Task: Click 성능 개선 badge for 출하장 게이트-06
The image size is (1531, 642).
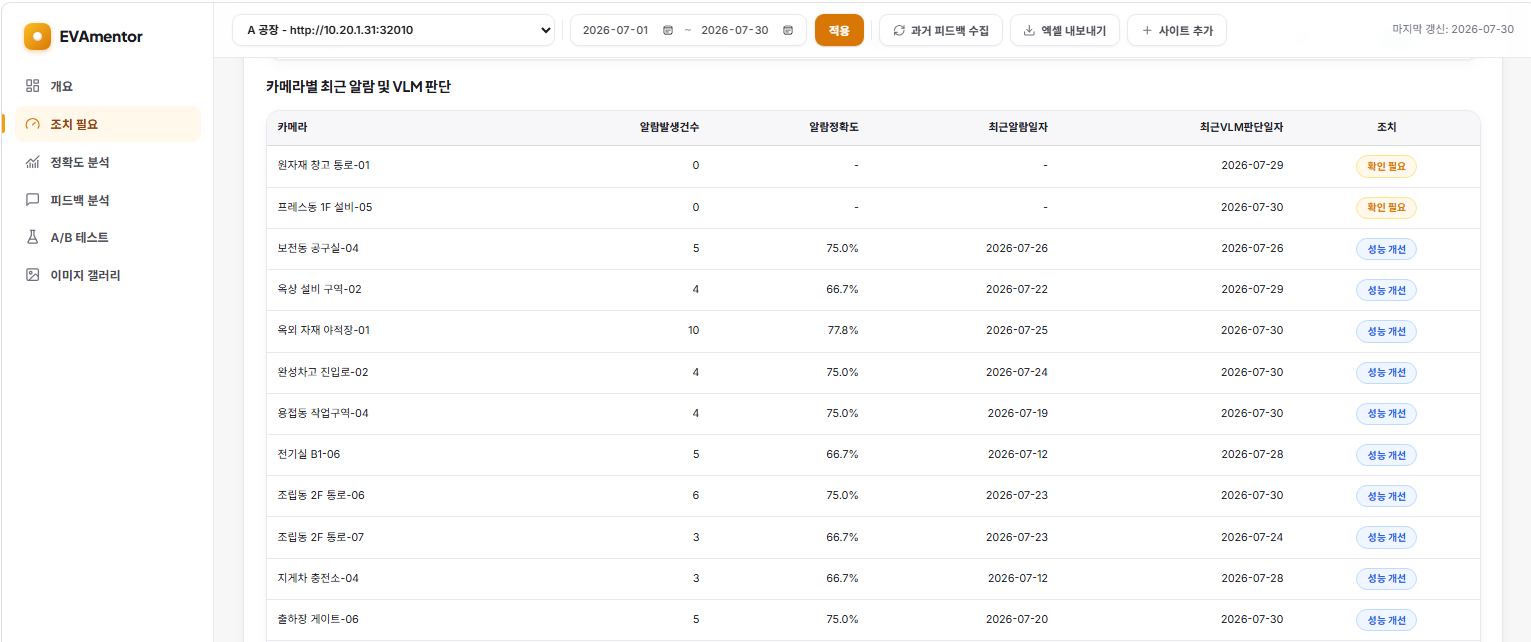Action: point(1386,620)
